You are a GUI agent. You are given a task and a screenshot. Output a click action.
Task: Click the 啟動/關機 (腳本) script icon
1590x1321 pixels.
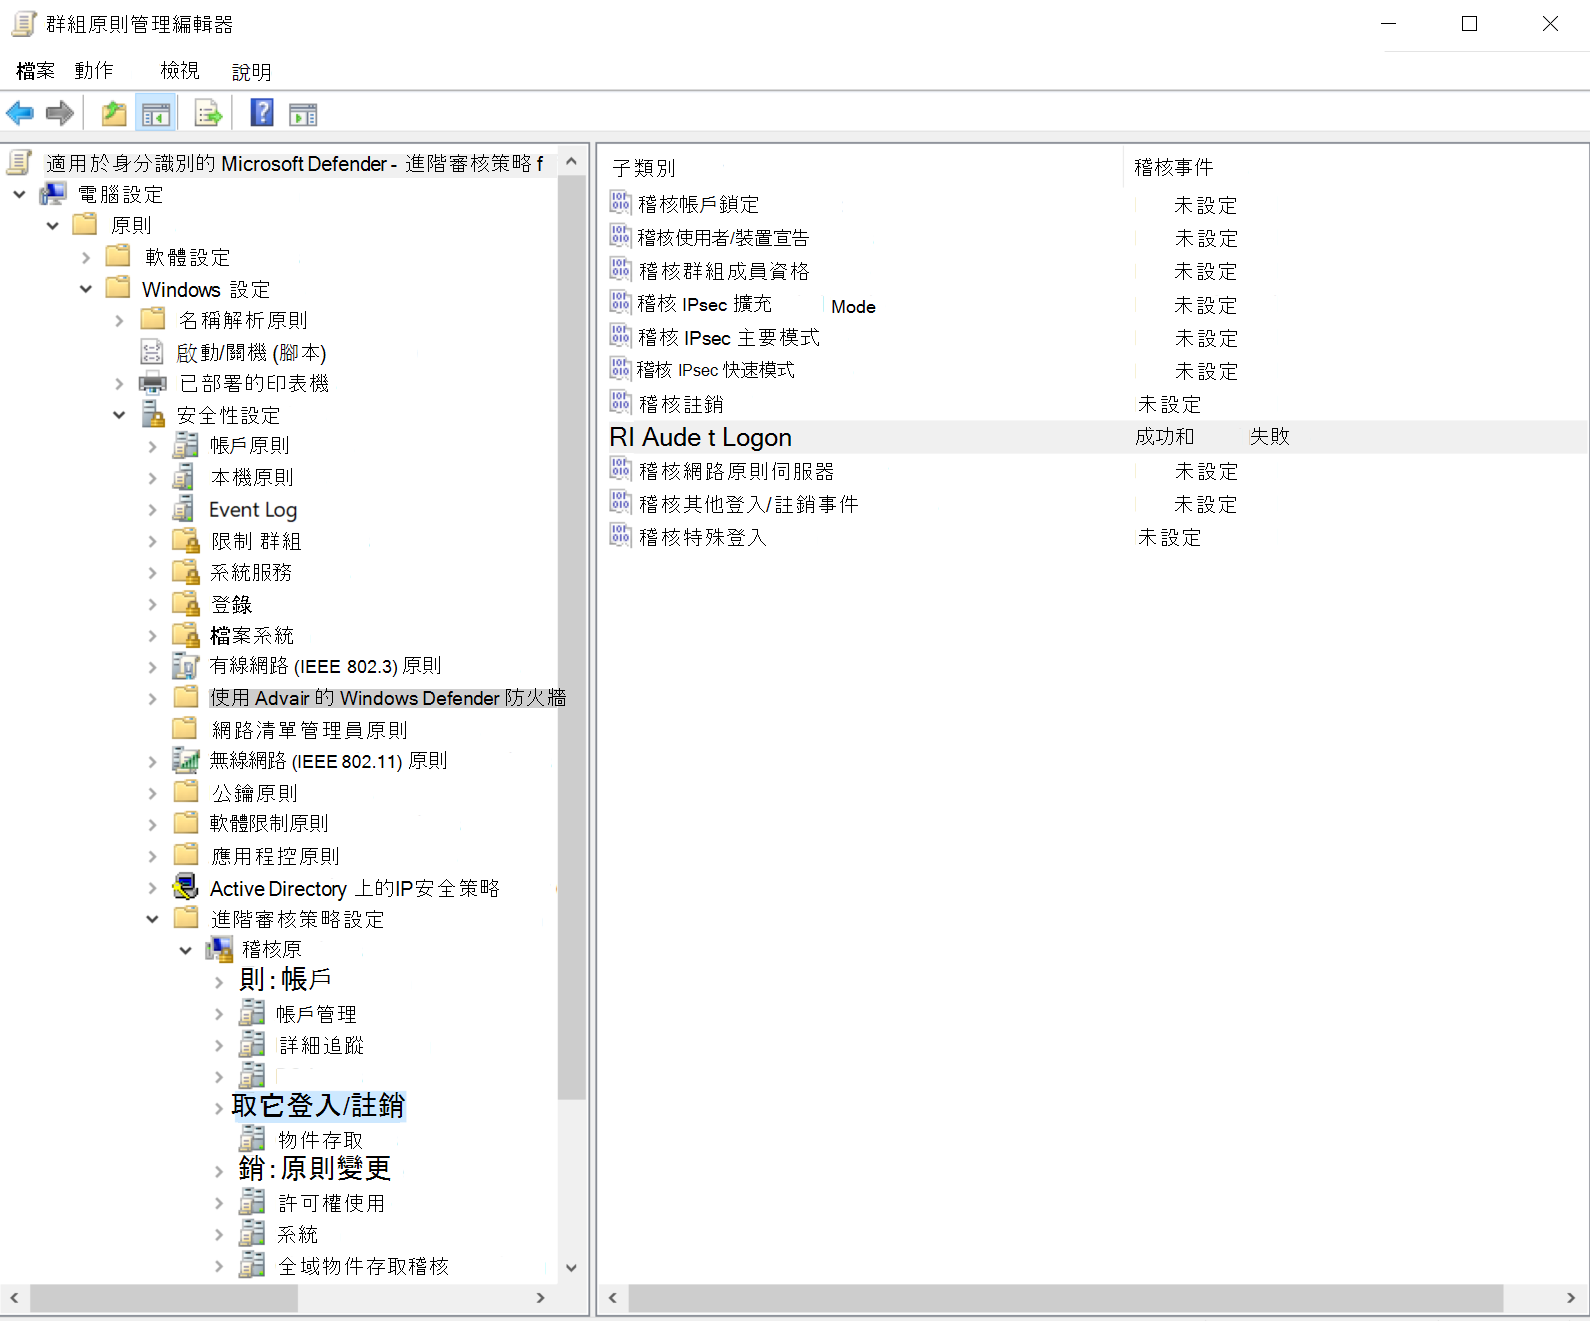(152, 352)
